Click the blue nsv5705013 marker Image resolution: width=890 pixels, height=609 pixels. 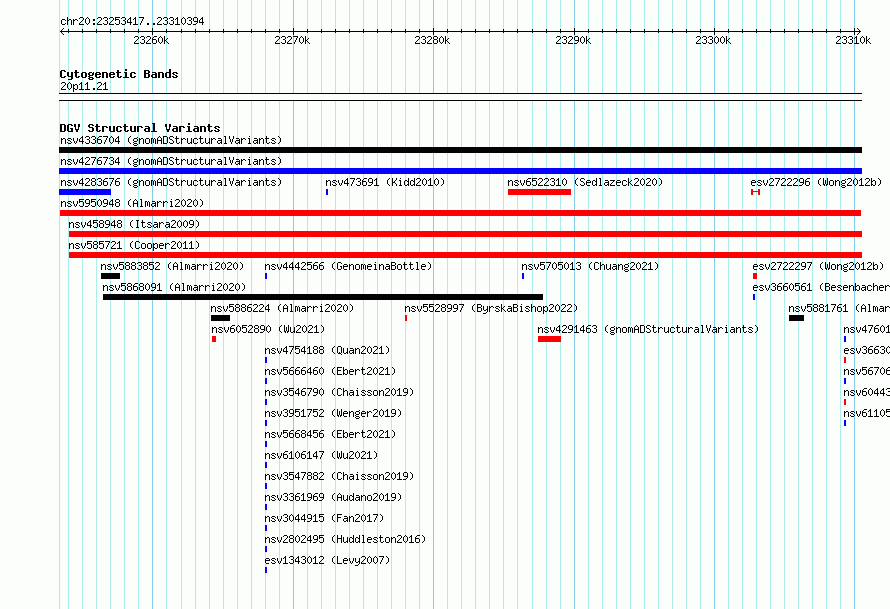[x=523, y=276]
